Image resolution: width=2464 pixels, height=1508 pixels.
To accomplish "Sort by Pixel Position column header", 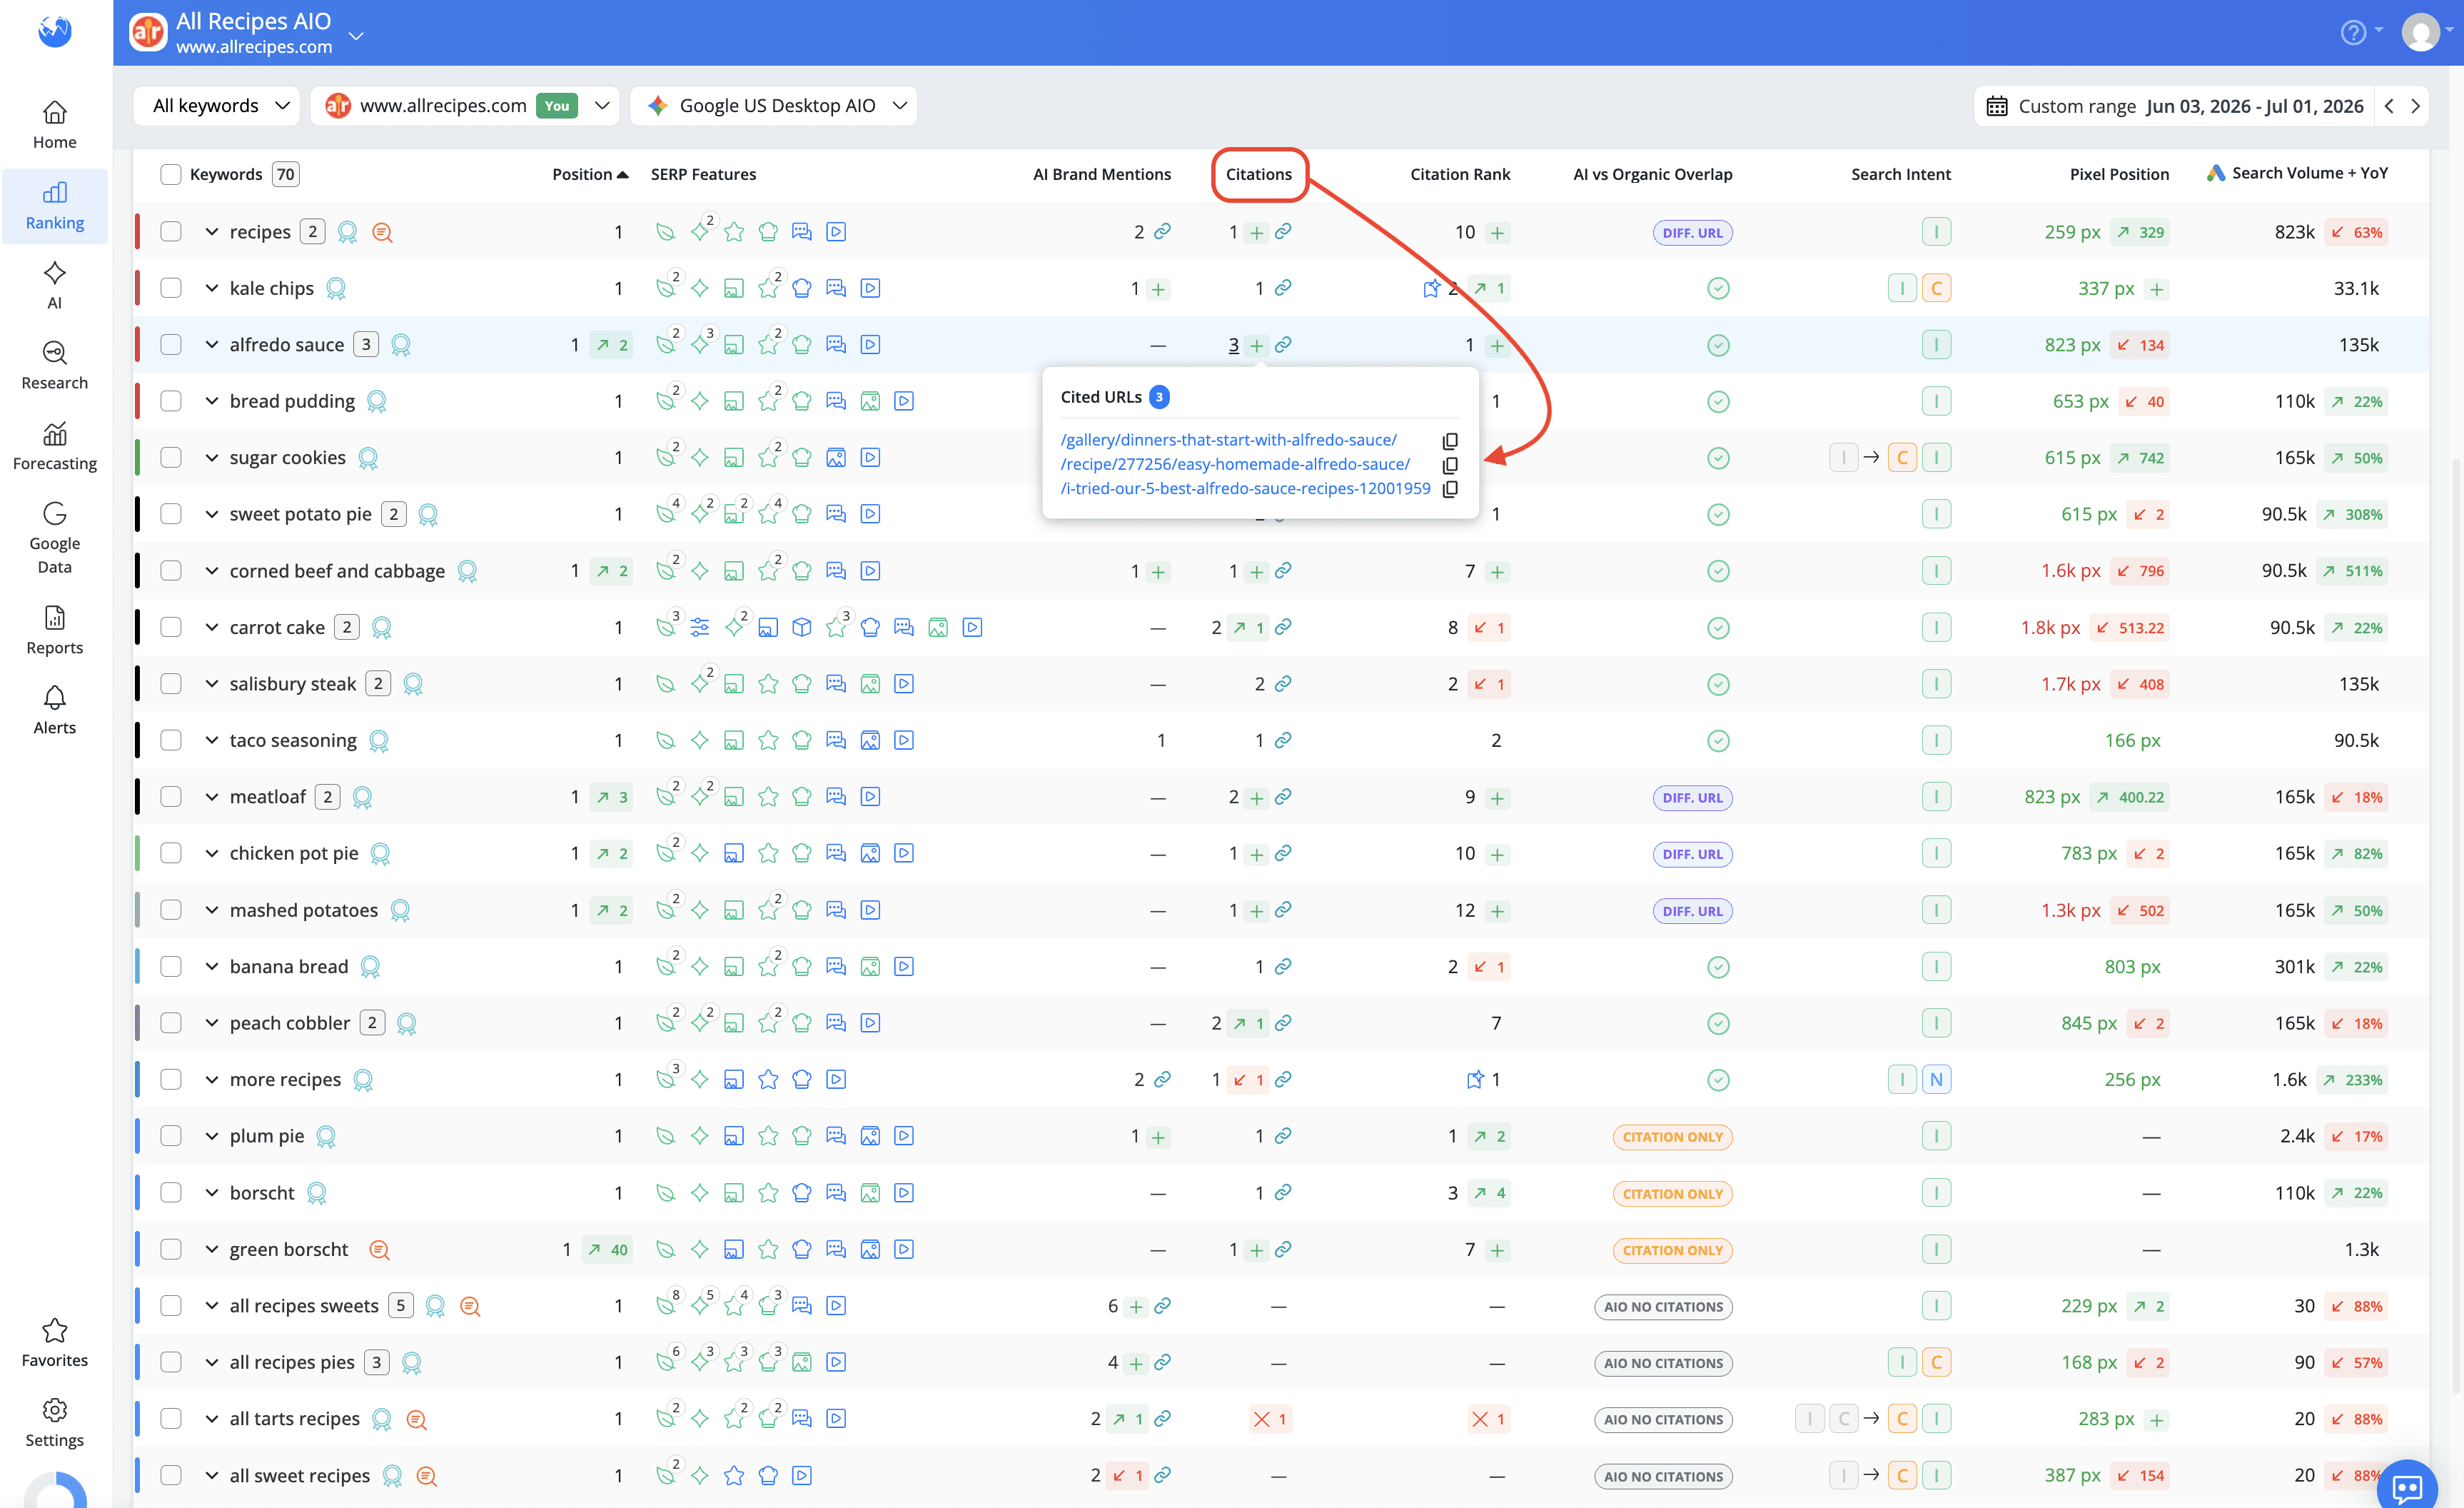I will tap(2119, 174).
